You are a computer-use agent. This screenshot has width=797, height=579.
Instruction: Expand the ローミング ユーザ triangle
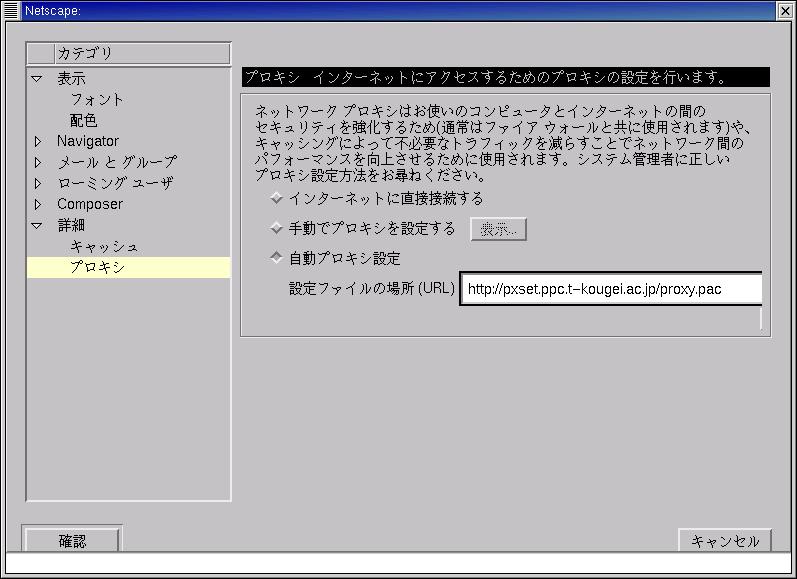pos(38,184)
